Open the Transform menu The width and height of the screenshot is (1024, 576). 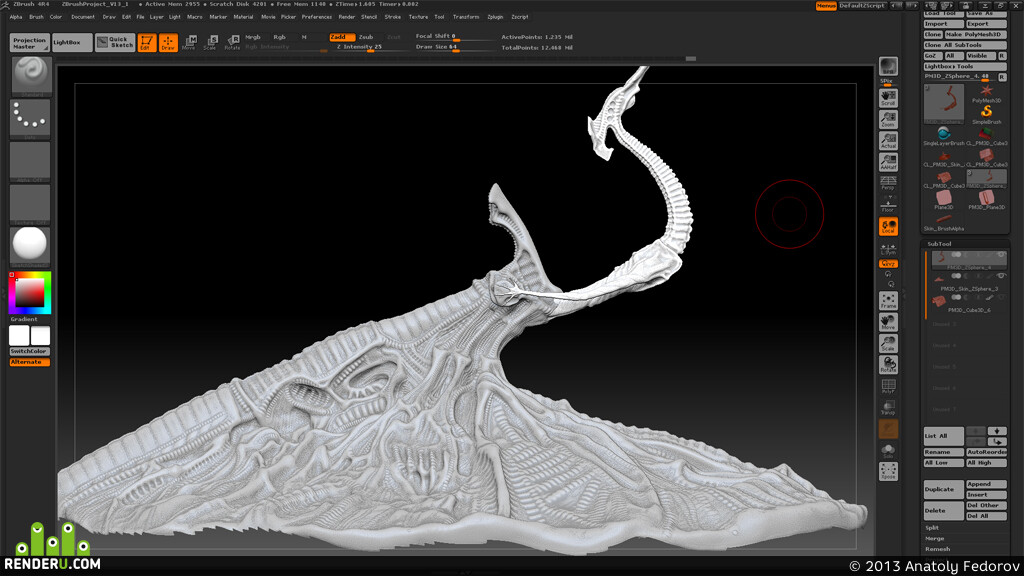click(466, 17)
